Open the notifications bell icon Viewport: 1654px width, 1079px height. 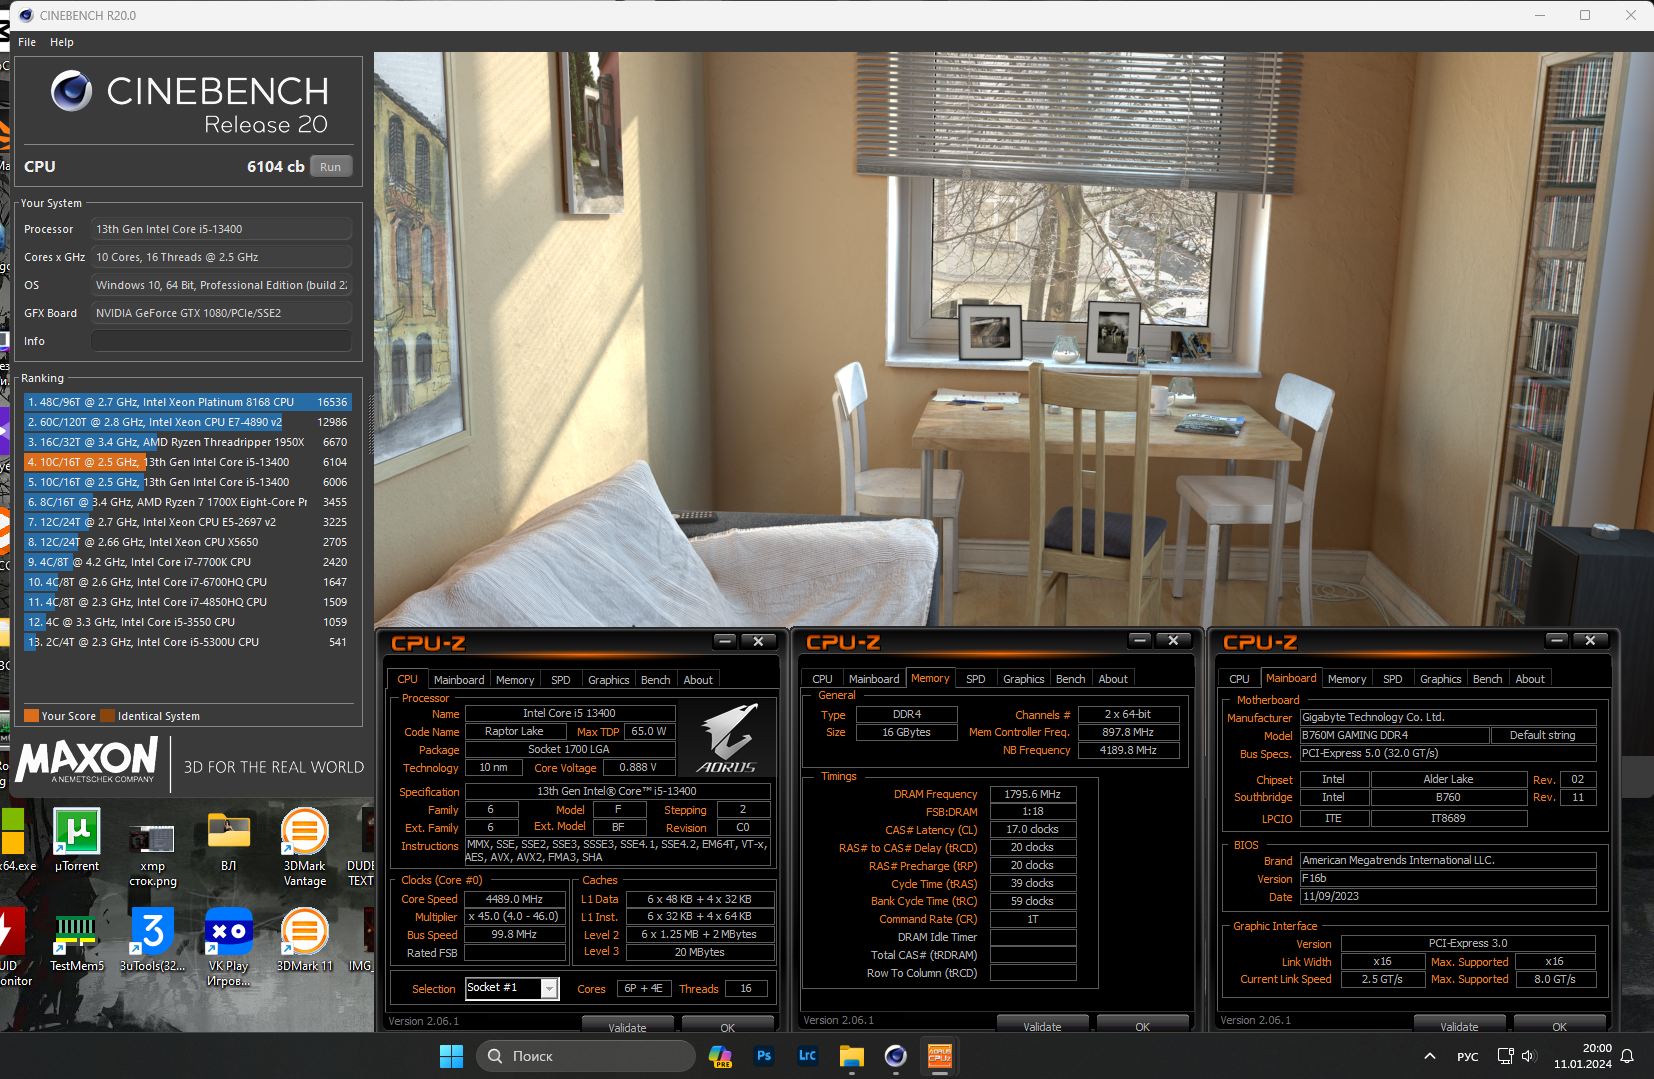[x=1628, y=1056]
